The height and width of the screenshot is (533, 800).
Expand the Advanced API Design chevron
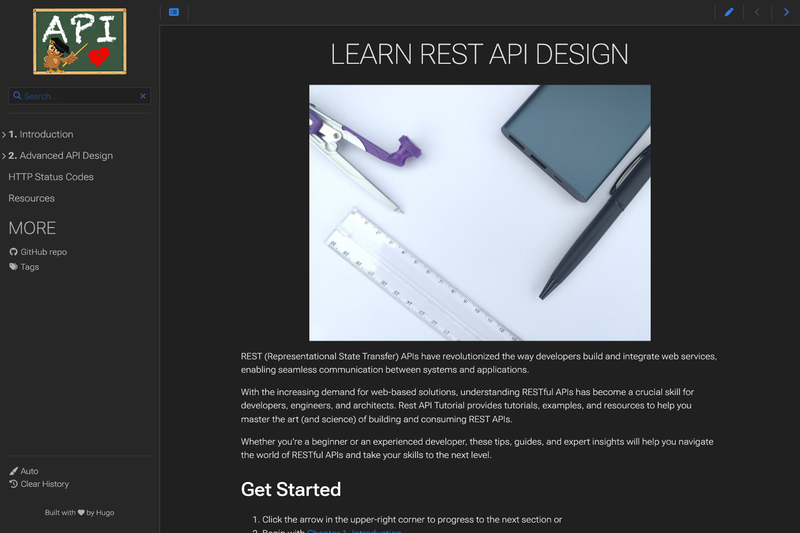coord(4,156)
